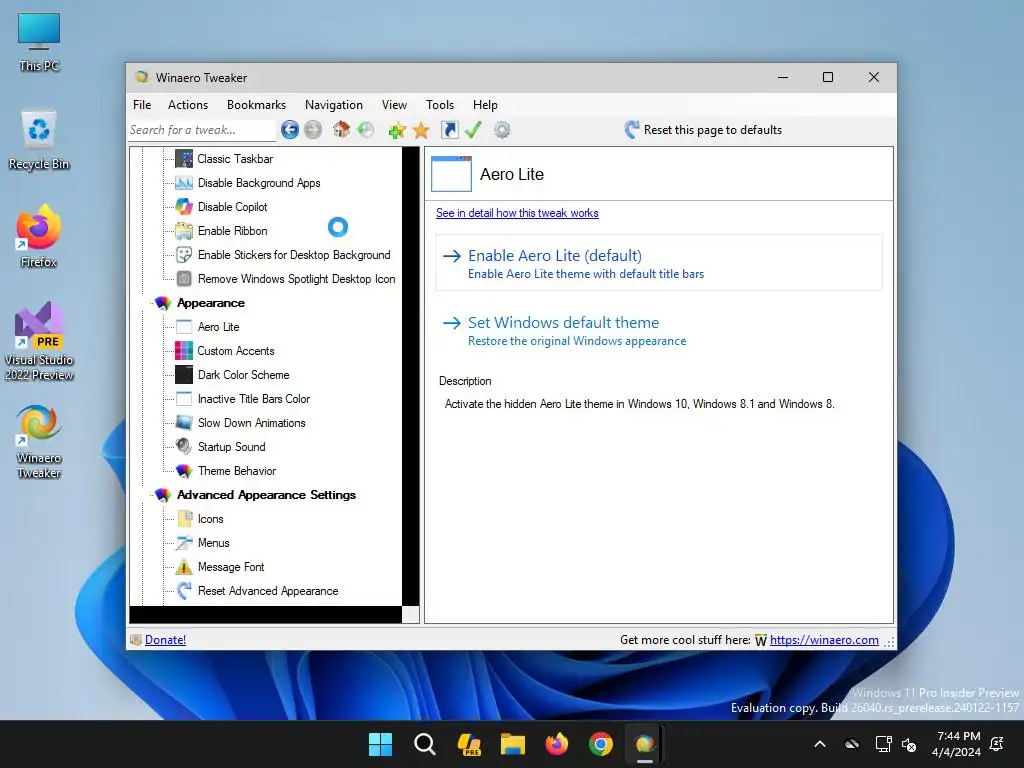This screenshot has height=768, width=1024.
Task: Click the Menus item icon
Action: click(184, 543)
